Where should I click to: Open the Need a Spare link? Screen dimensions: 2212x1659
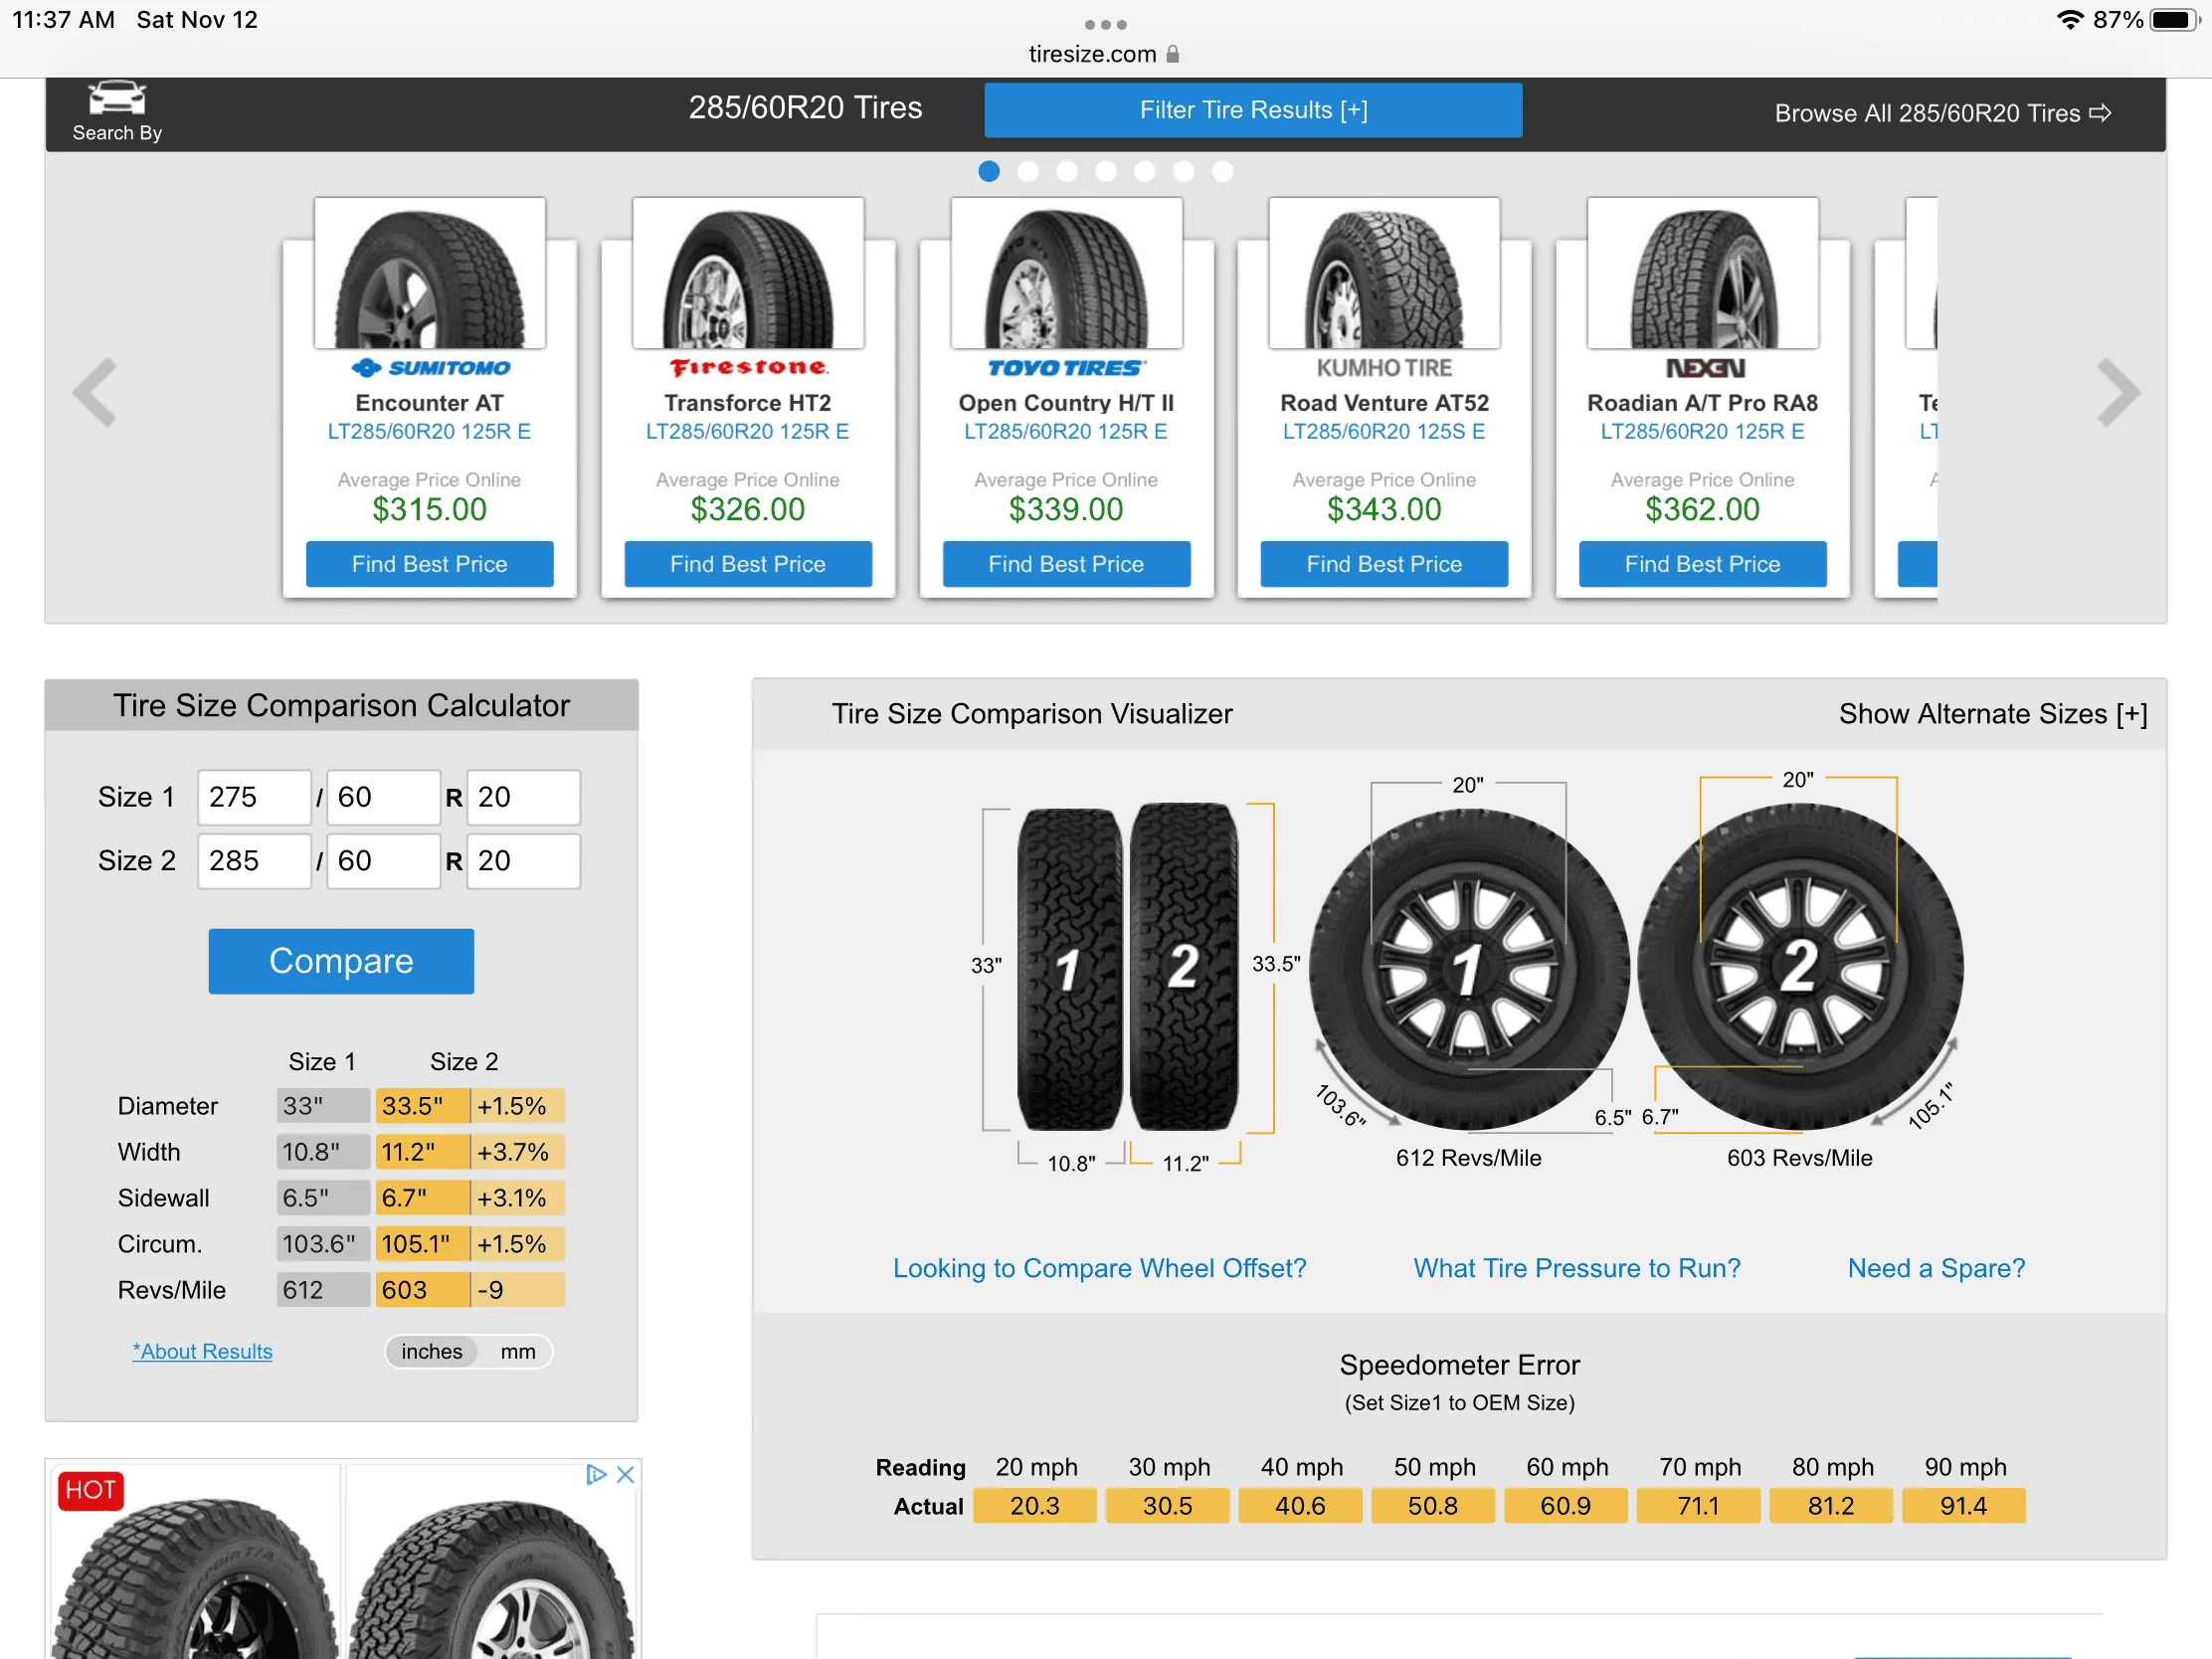[1936, 1268]
